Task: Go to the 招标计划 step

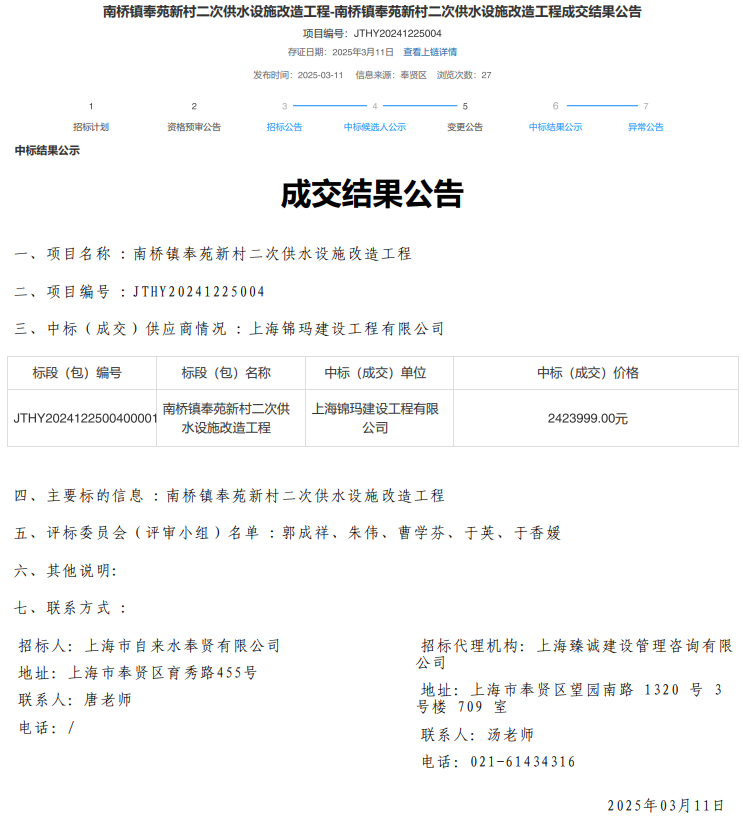Action: pyautogui.click(x=91, y=127)
